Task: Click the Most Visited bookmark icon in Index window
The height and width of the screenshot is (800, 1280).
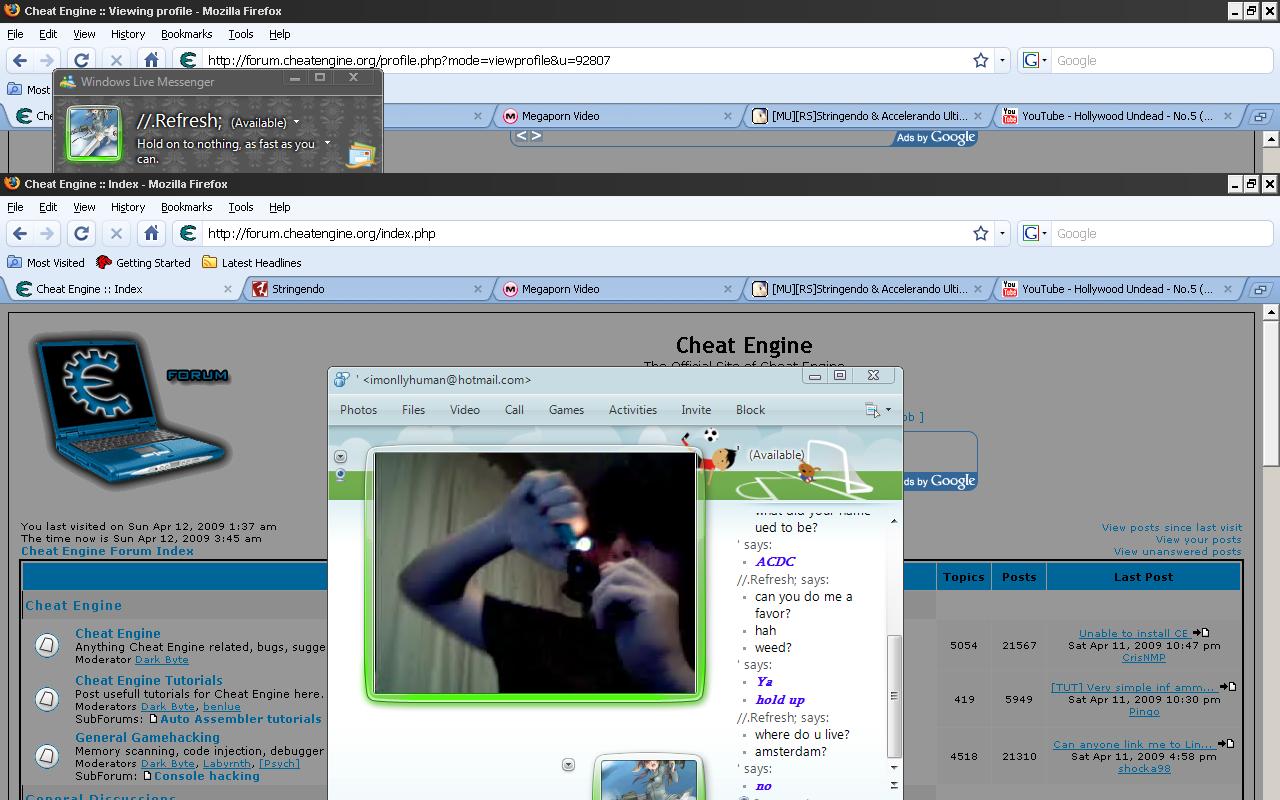Action: tap(15, 263)
